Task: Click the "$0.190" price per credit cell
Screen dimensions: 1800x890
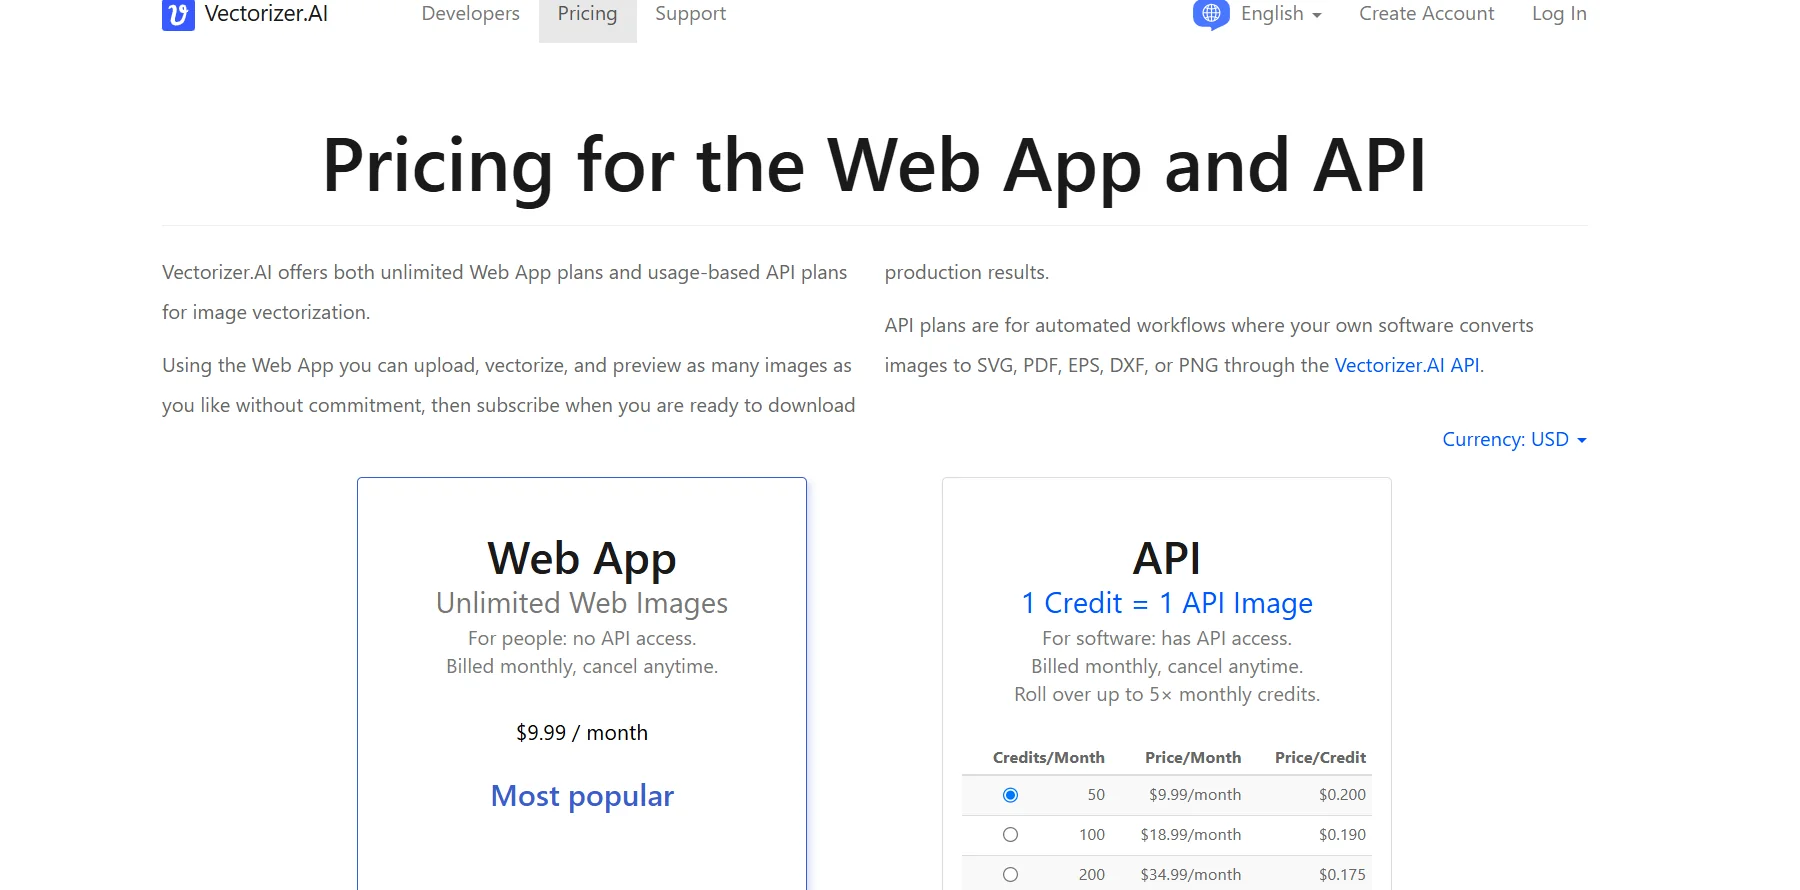Action: coord(1342,835)
